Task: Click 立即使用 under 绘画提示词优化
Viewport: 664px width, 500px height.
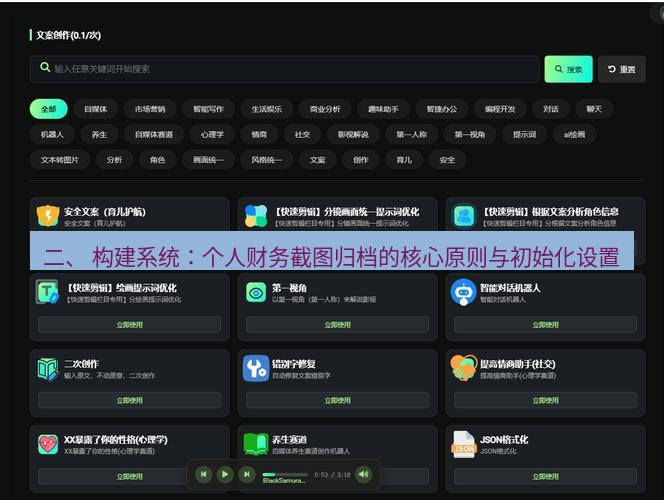Action: coord(130,324)
